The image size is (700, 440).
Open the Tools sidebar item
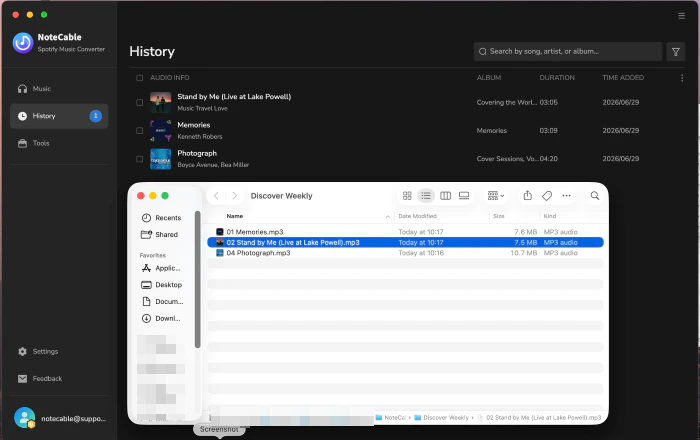[59, 143]
